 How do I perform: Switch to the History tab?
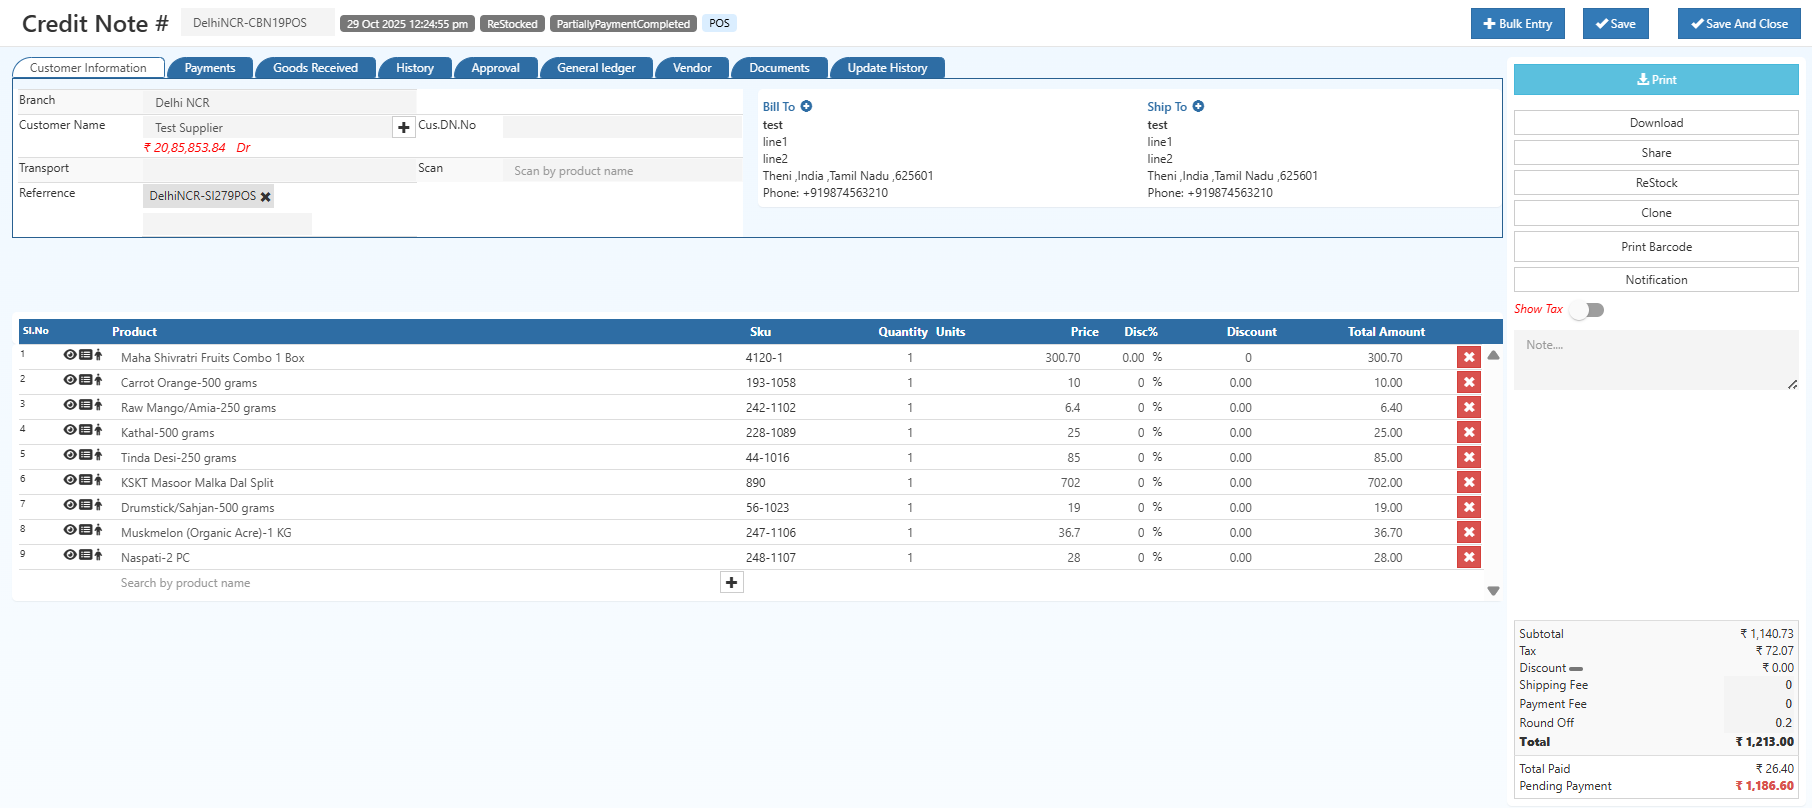[x=415, y=68]
